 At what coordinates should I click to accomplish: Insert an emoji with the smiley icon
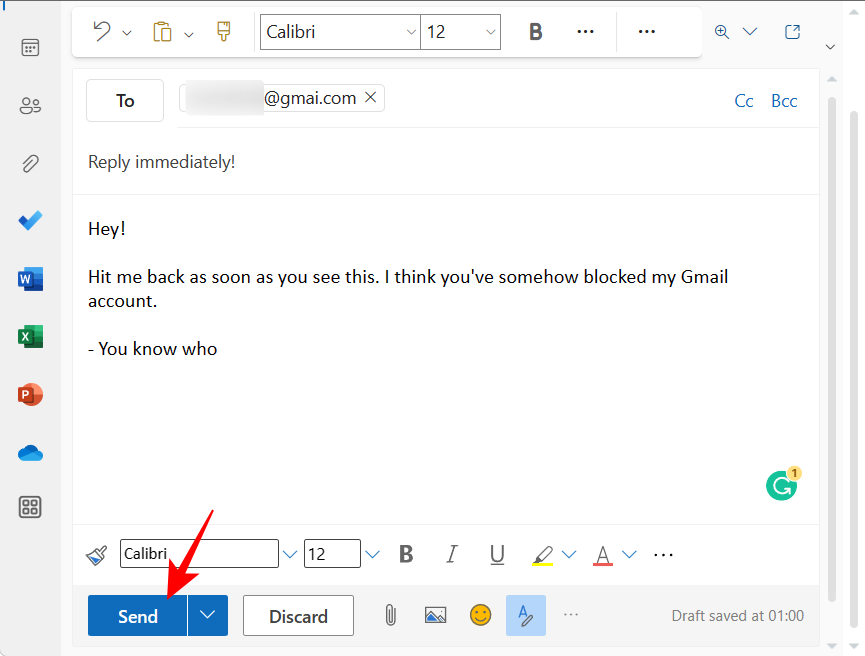pos(481,615)
